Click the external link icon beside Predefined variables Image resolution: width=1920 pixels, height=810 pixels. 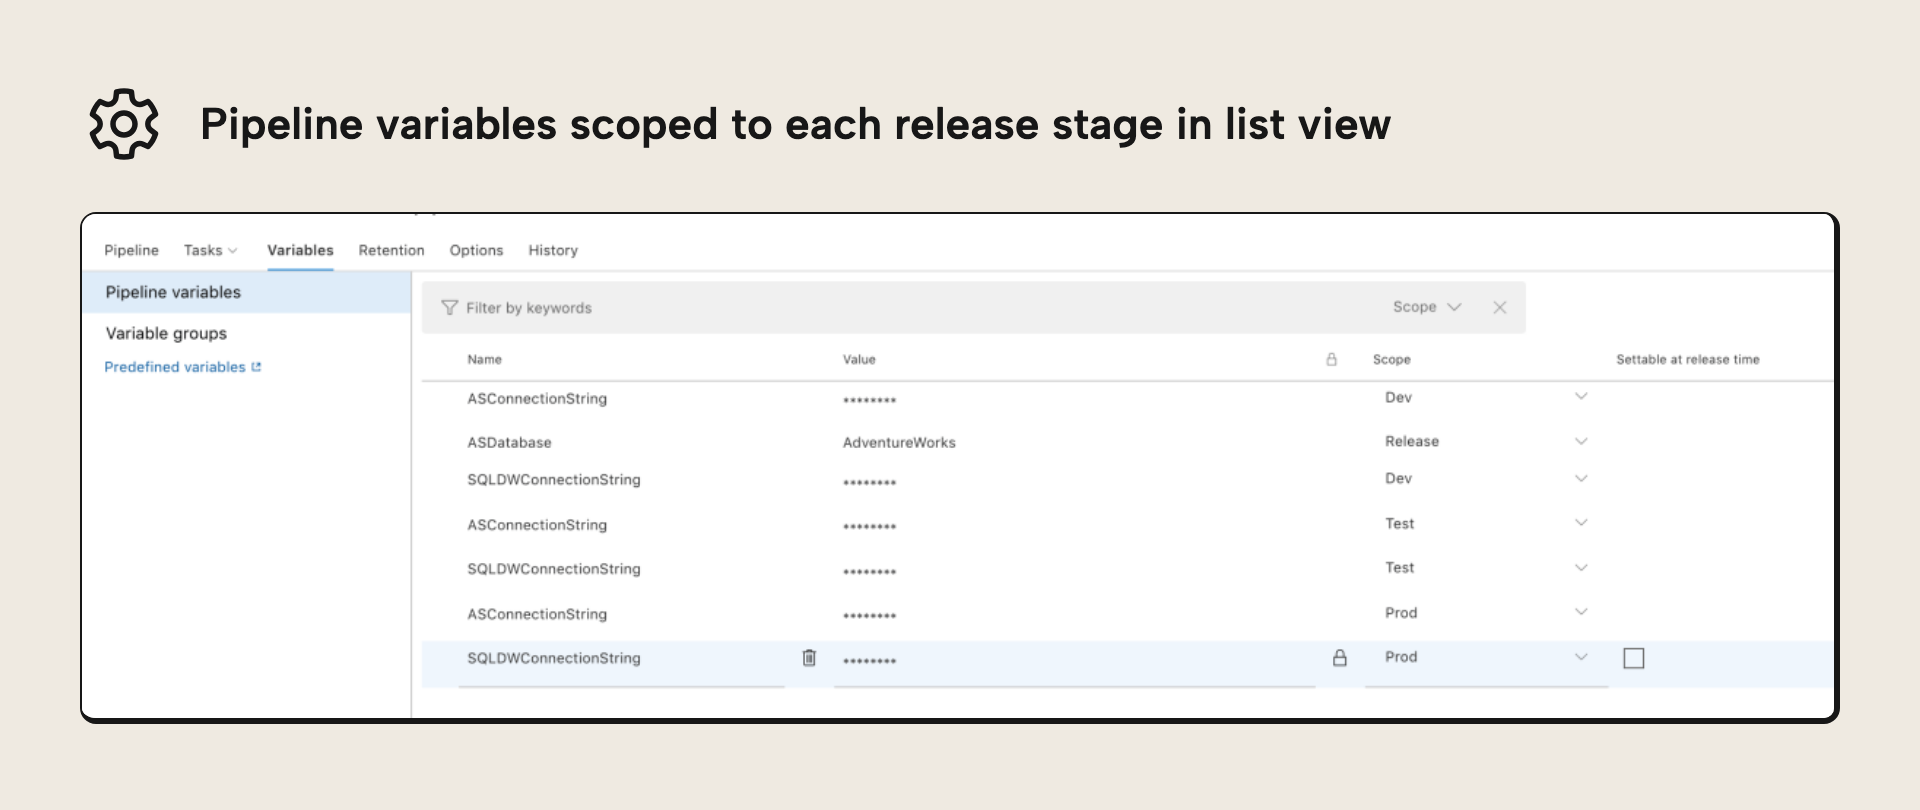(x=257, y=367)
